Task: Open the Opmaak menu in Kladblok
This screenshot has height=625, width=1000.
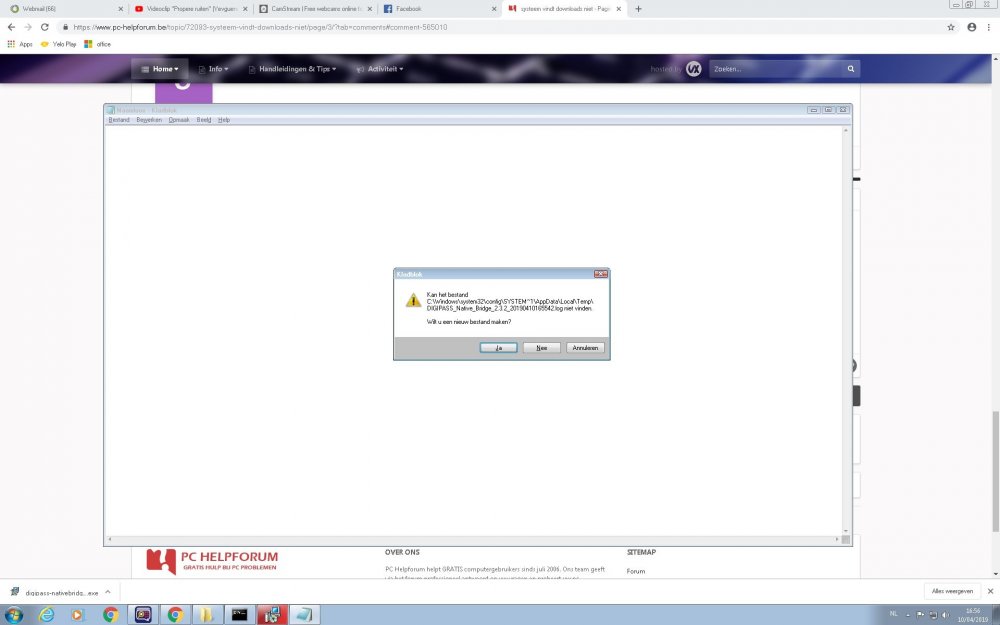Action: 179,120
